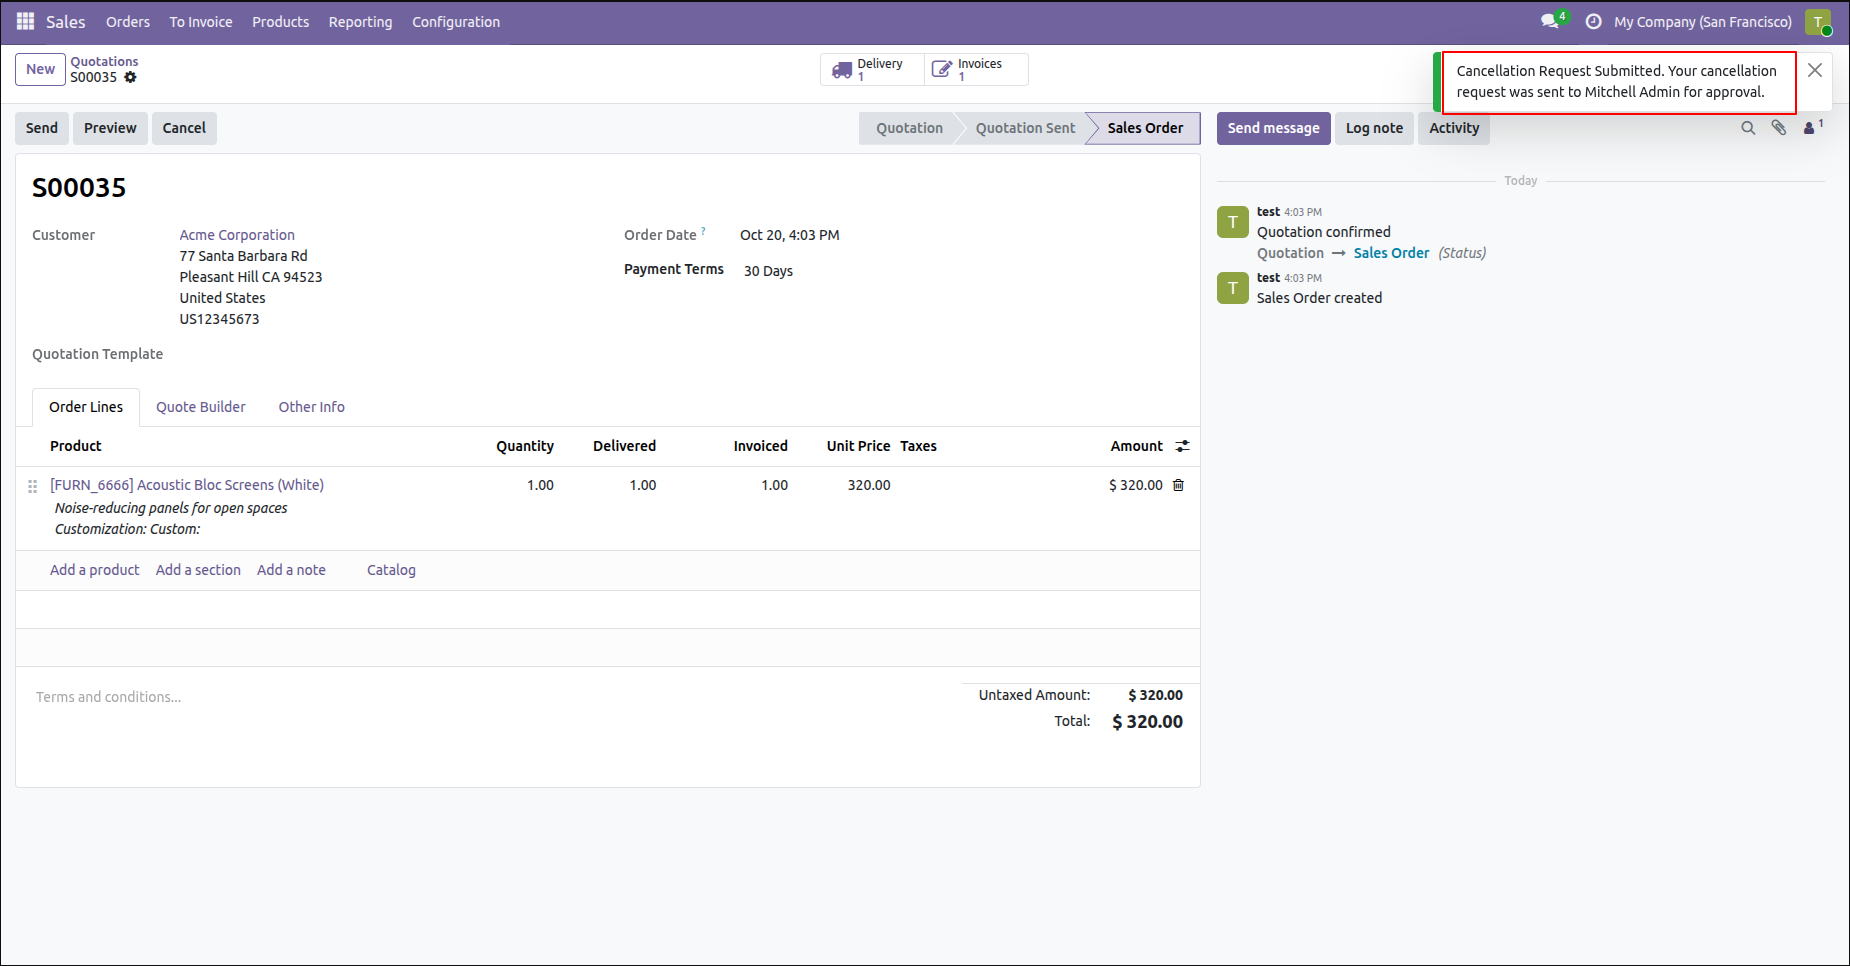The image size is (1850, 966).
Task: Open the Delivery truck smart button
Action: [872, 69]
